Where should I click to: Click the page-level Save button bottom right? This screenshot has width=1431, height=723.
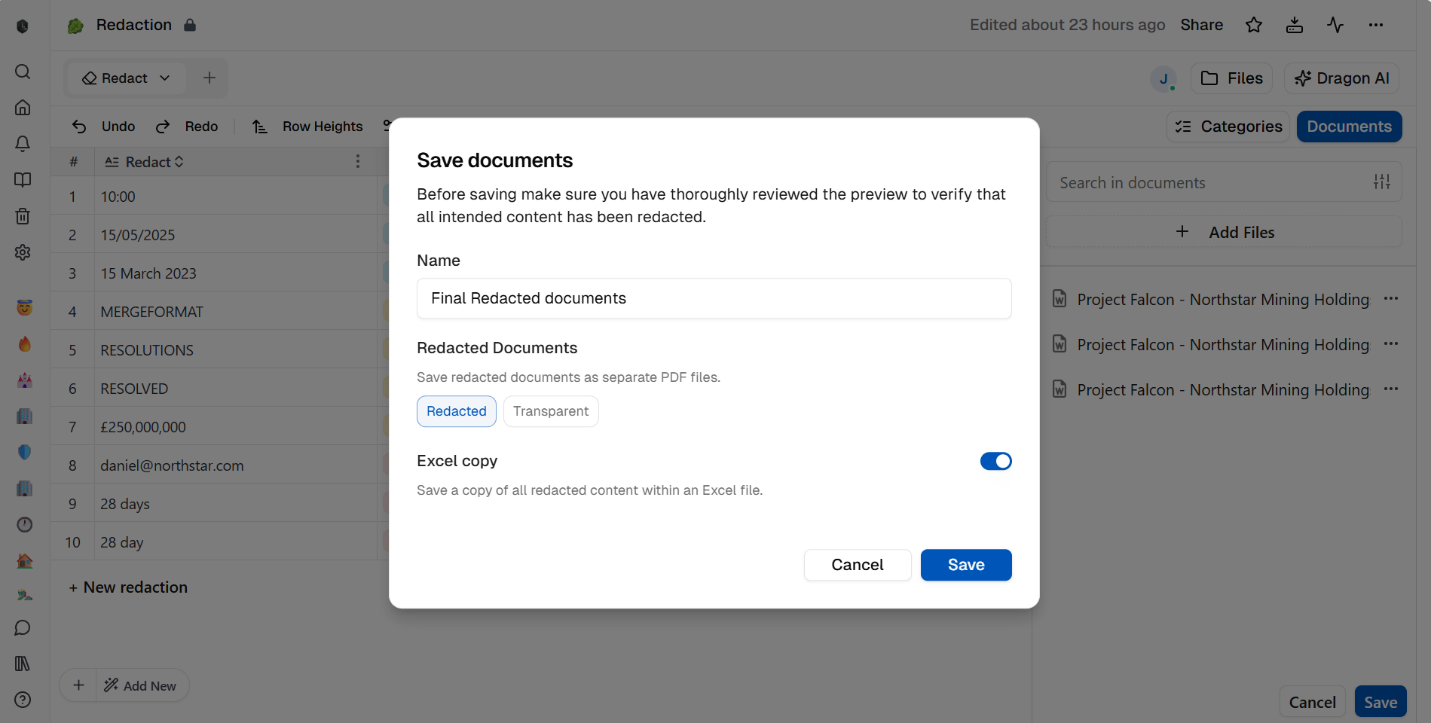coord(1380,702)
